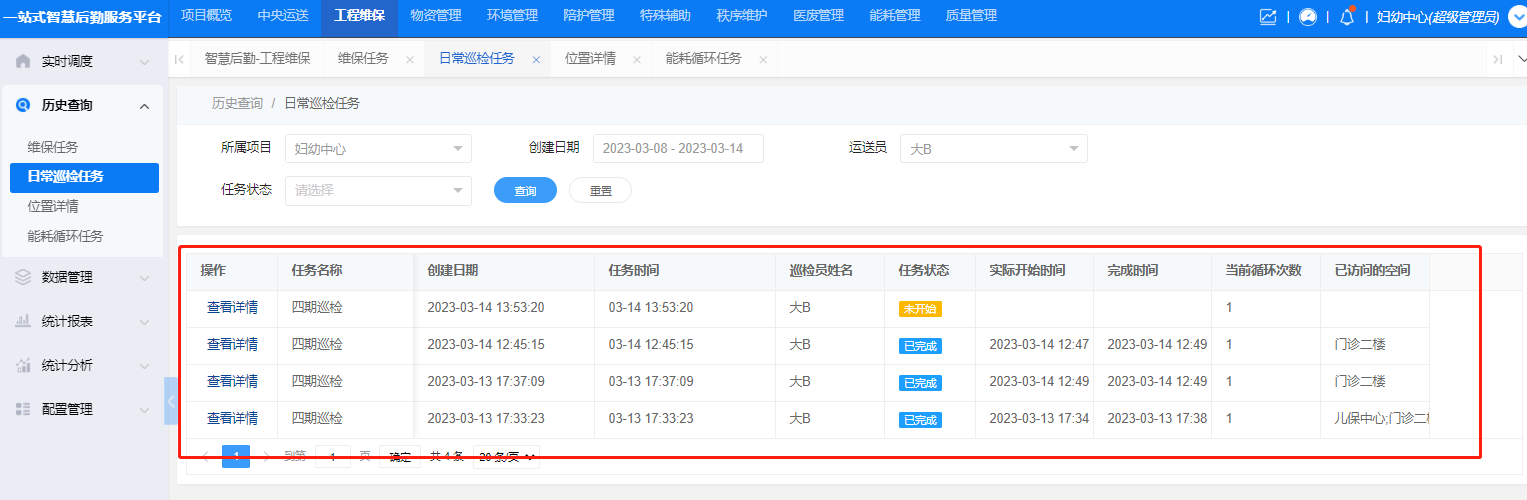
Task: Close the 能耗循环任务 tab
Action: [x=763, y=59]
